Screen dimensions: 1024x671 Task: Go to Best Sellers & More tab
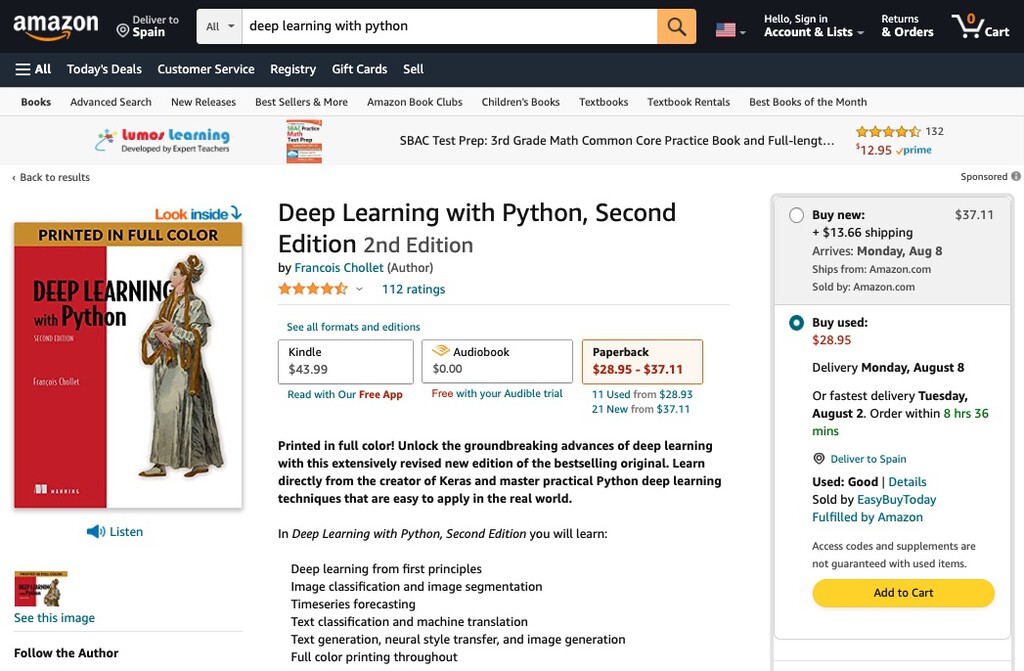pyautogui.click(x=301, y=102)
